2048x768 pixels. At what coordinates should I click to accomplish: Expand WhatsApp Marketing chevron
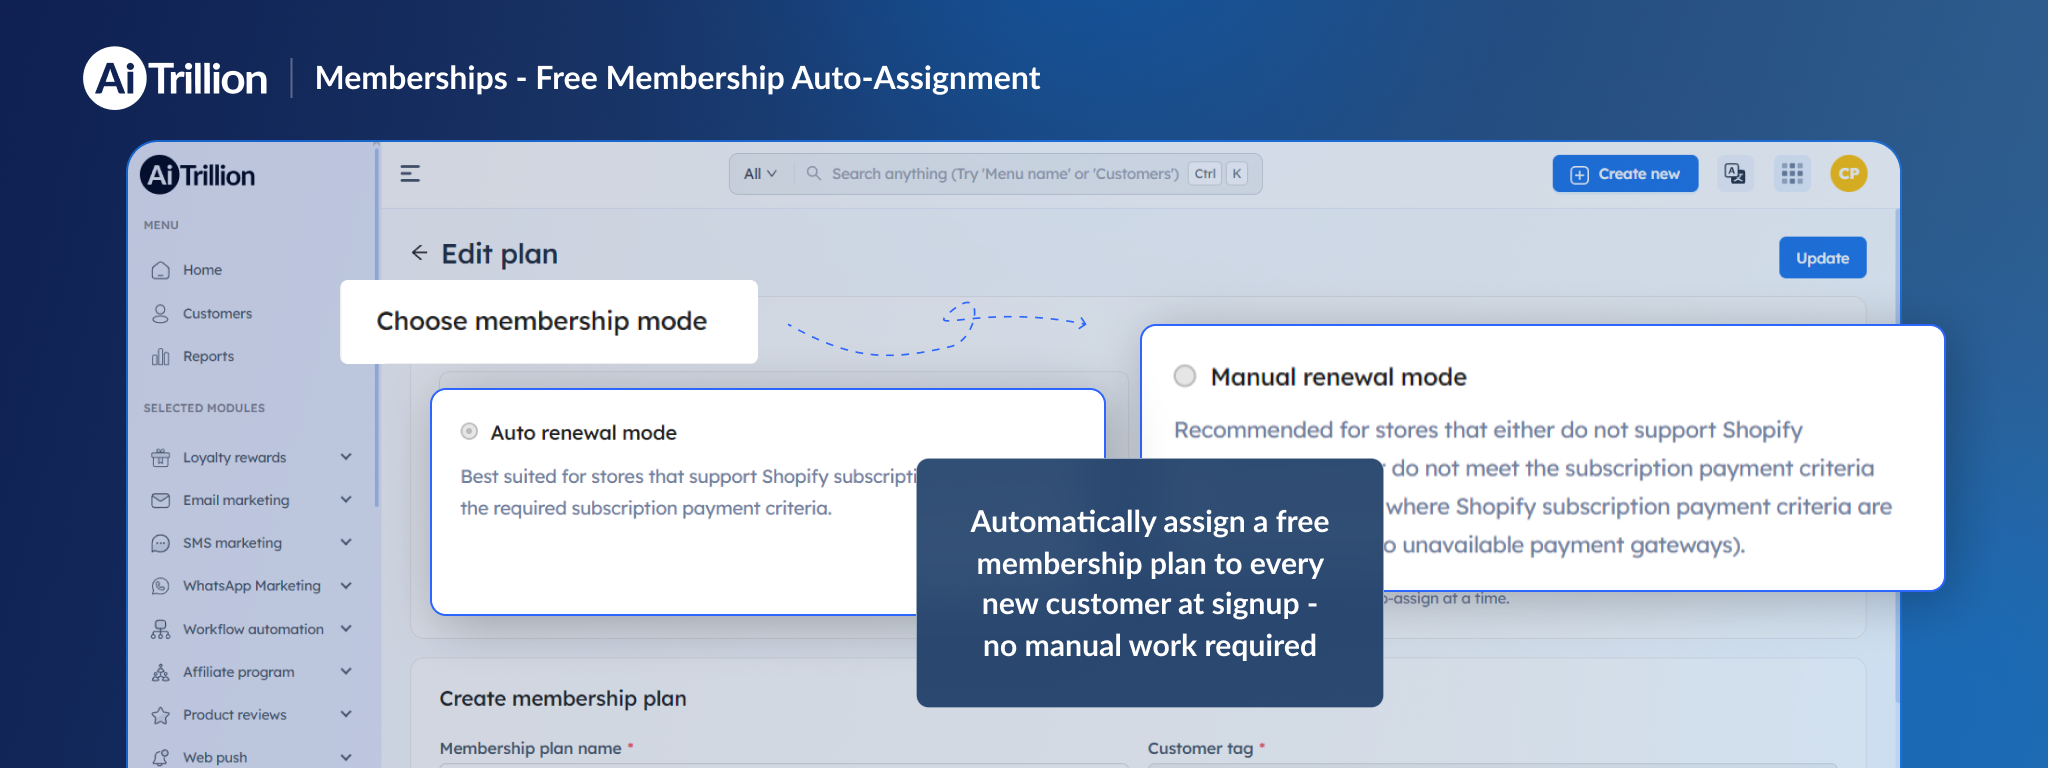pos(346,586)
